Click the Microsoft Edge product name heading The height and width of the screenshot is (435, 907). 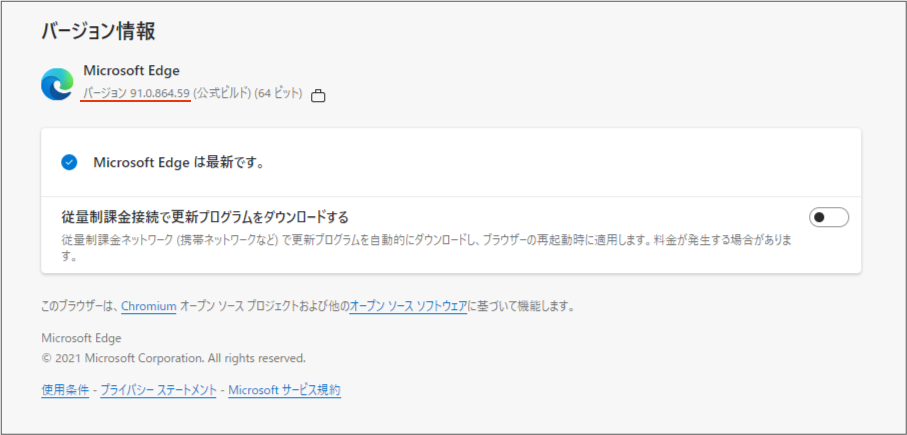tap(131, 71)
